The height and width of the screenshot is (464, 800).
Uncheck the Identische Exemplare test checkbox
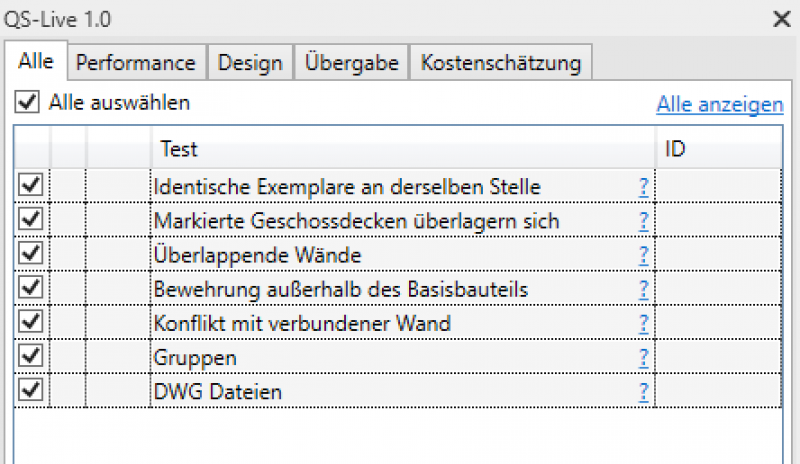coord(31,185)
